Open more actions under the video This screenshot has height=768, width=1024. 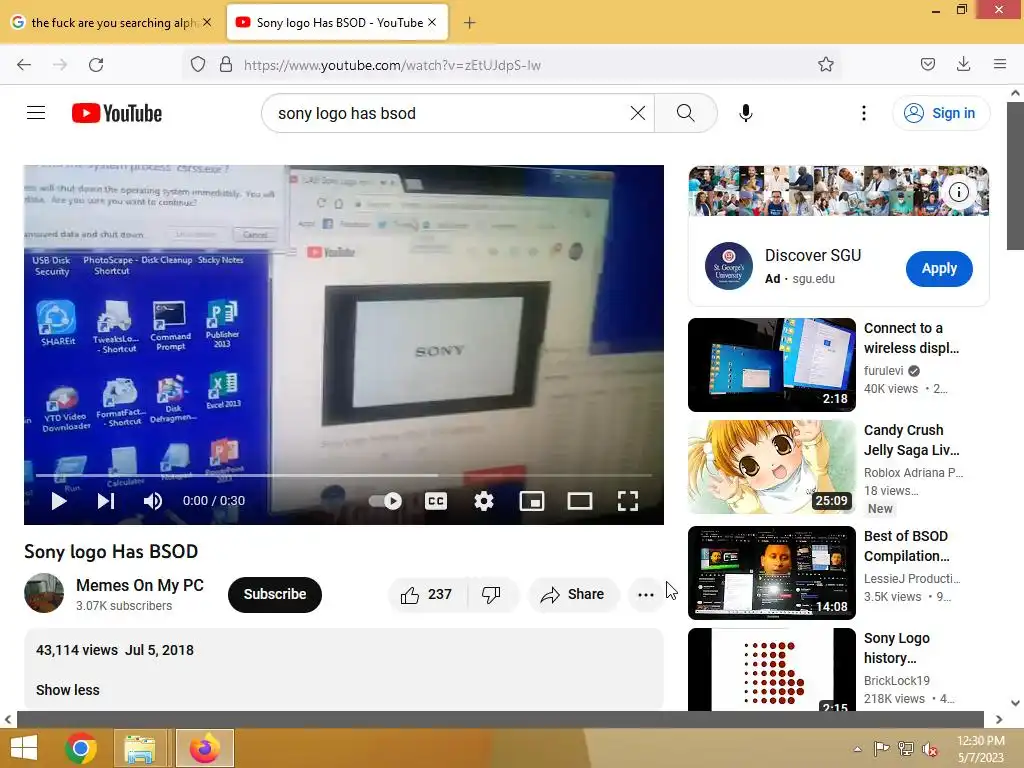645,594
